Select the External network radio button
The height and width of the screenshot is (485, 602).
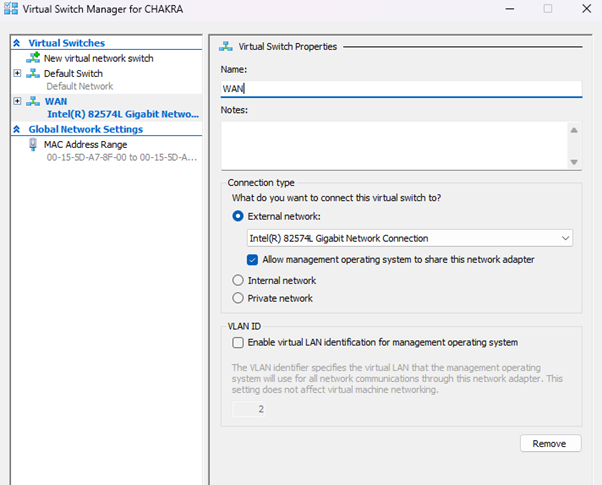pos(238,216)
